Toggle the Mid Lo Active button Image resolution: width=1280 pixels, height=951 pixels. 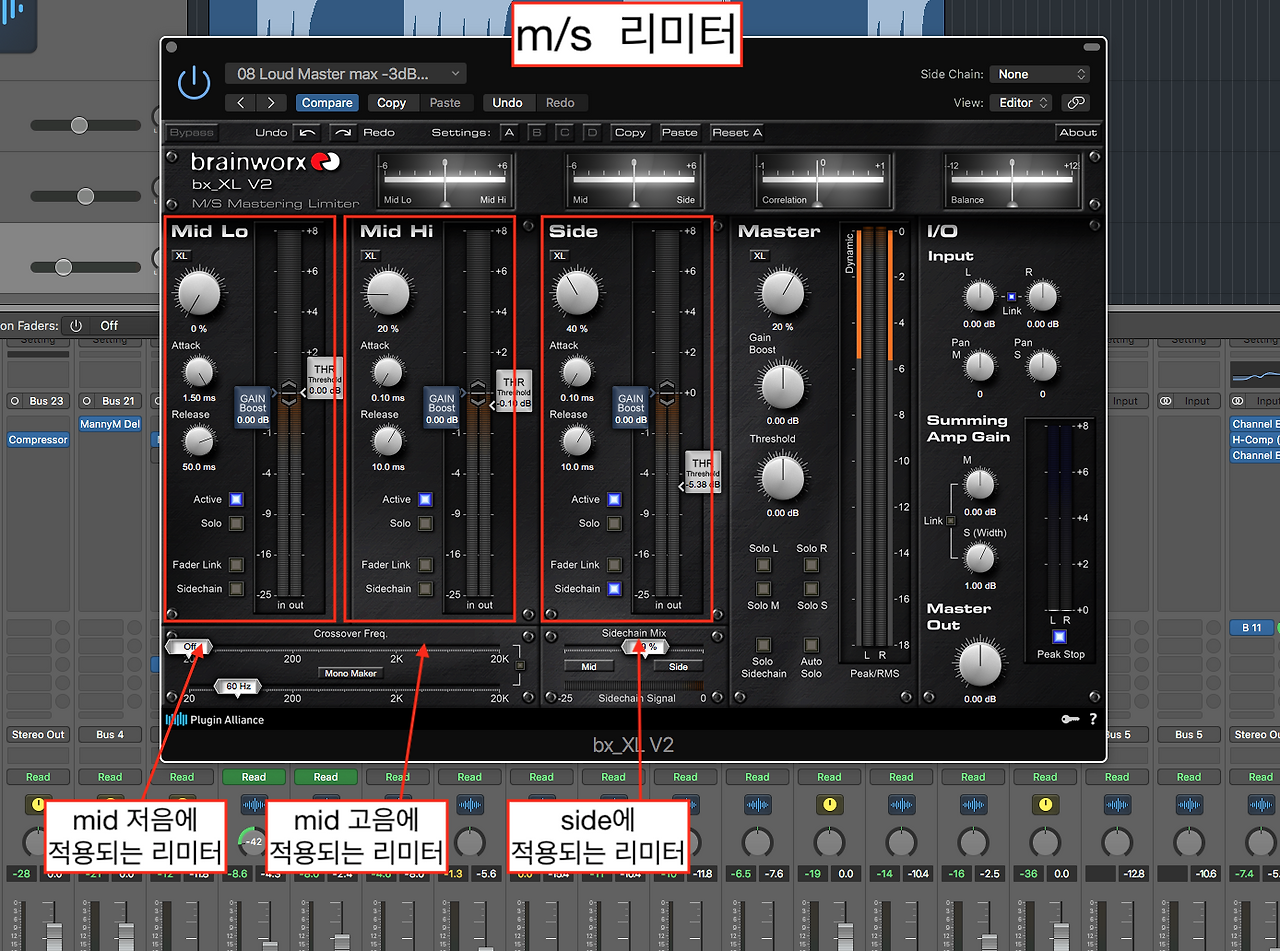236,499
